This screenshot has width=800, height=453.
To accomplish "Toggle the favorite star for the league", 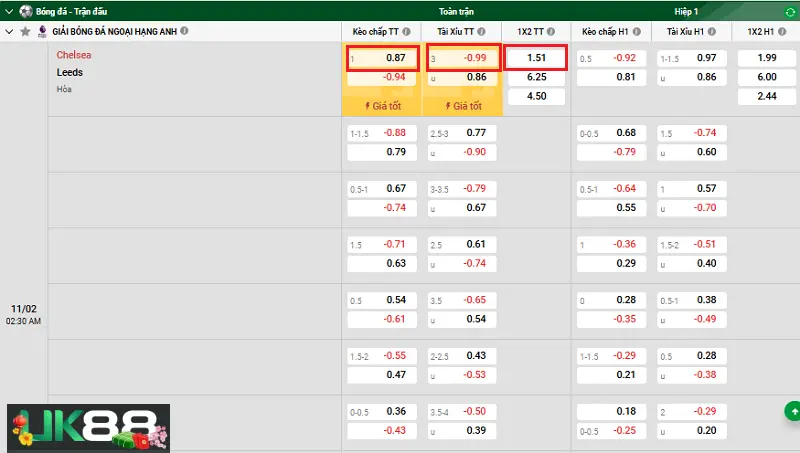I will pyautogui.click(x=25, y=32).
